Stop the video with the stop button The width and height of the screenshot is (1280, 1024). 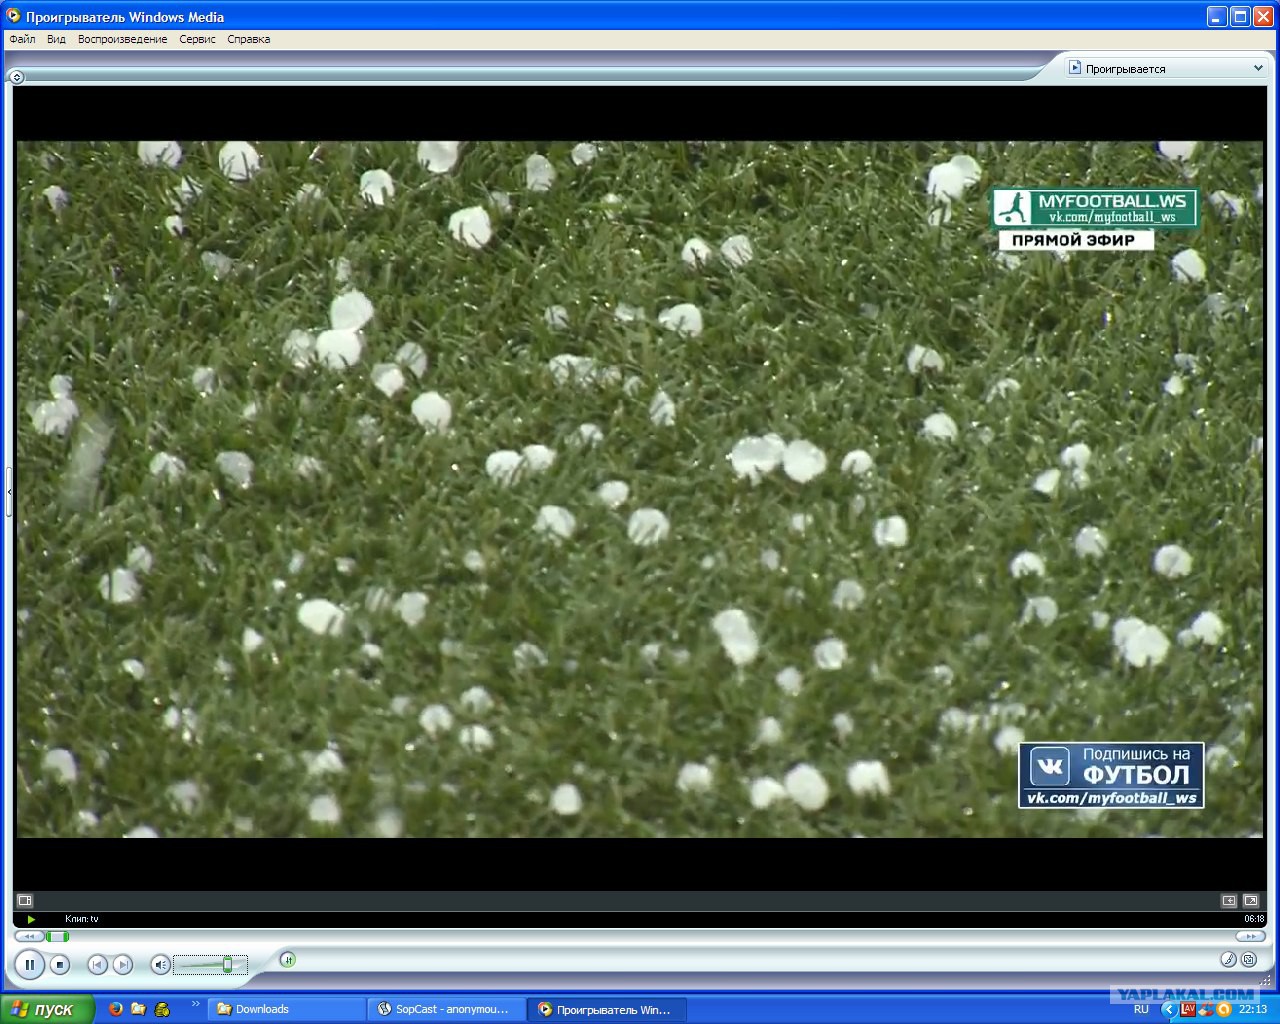pyautogui.click(x=60, y=965)
